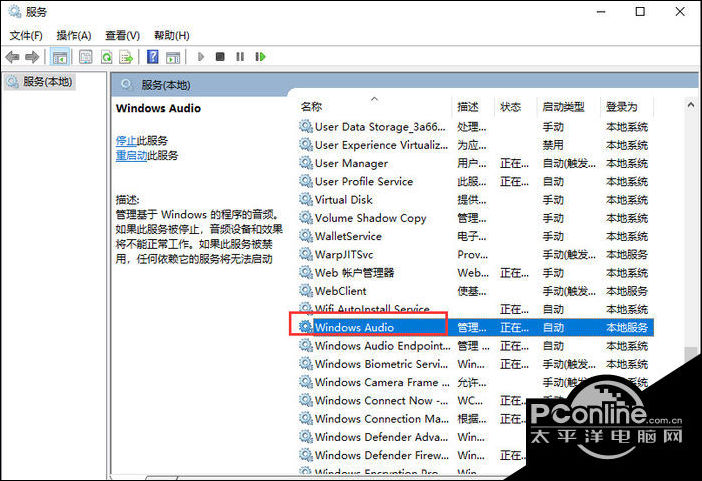Click the gear icon beside Windows Audio
The width and height of the screenshot is (702, 481).
pos(306,327)
